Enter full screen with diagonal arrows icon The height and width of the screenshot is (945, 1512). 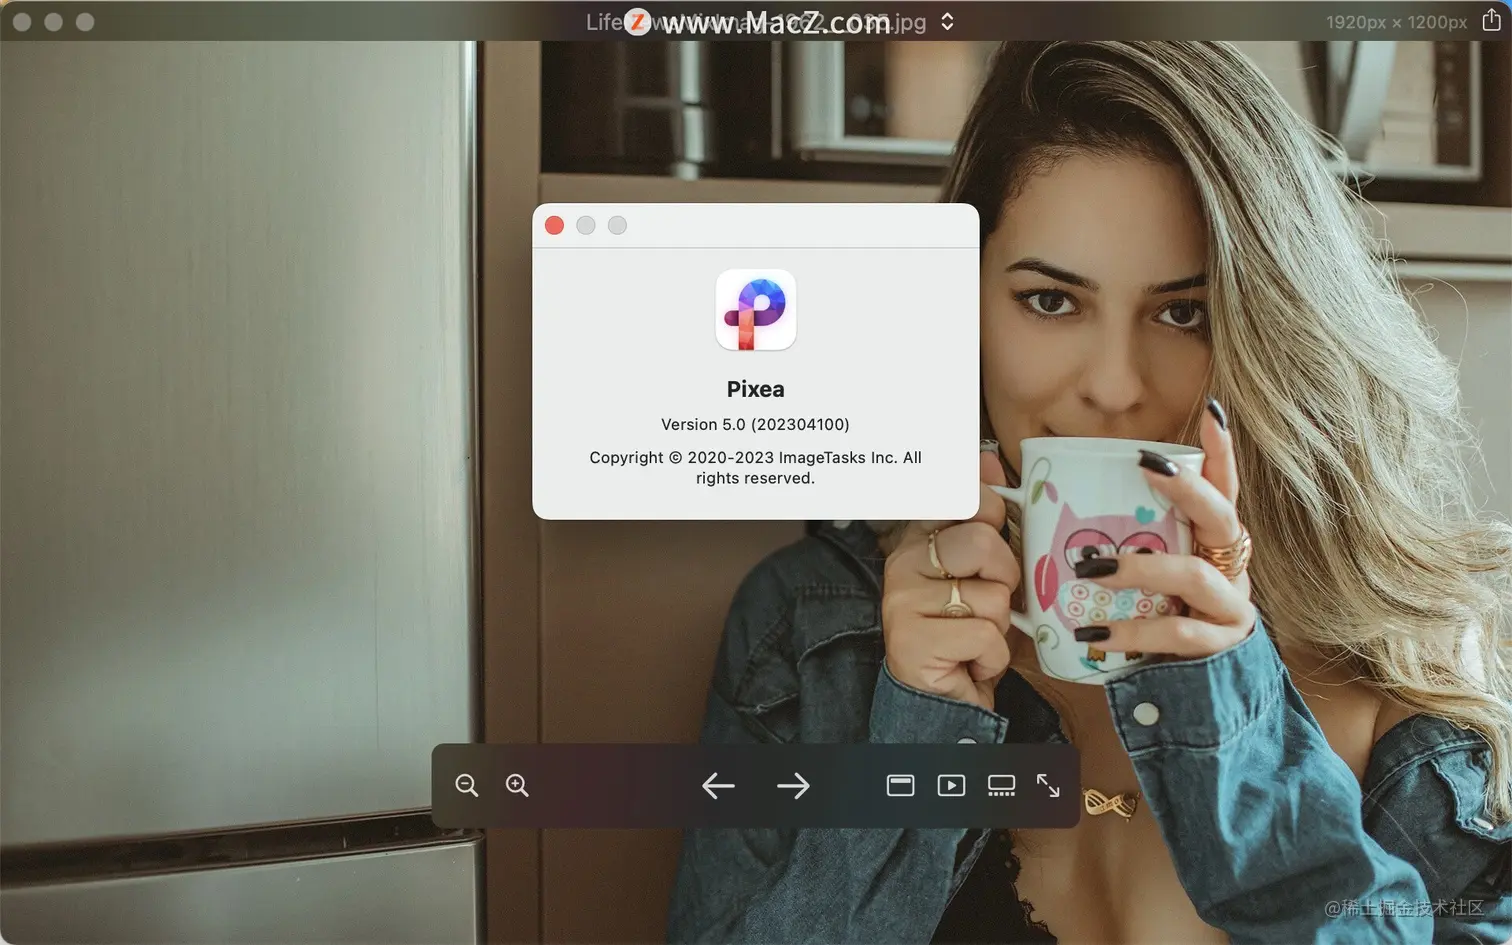(1048, 786)
